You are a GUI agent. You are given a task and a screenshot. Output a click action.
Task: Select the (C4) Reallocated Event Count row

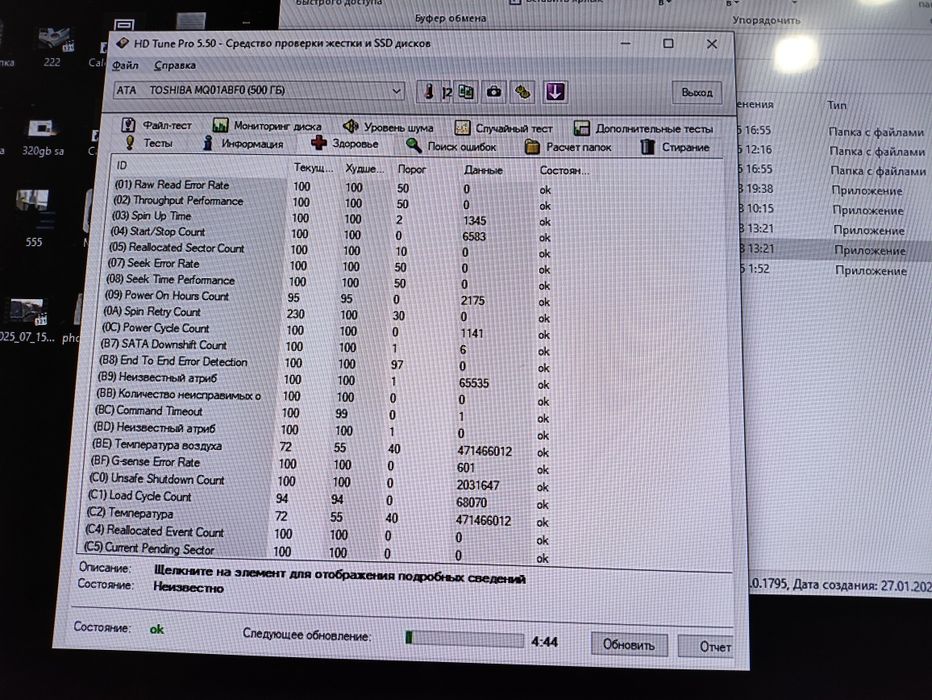tap(318, 535)
